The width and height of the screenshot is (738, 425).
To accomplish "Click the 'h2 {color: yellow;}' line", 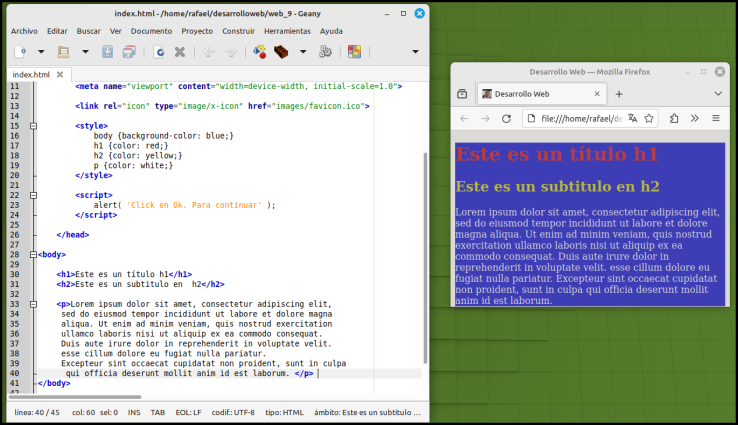I will 138,156.
